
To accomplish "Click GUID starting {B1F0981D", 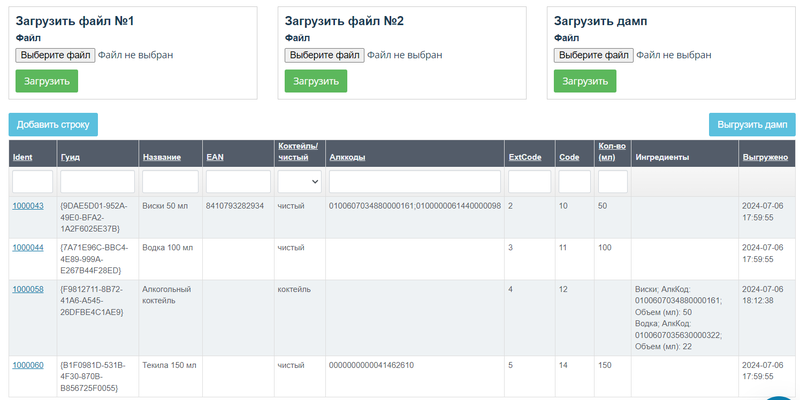I will tap(93, 377).
